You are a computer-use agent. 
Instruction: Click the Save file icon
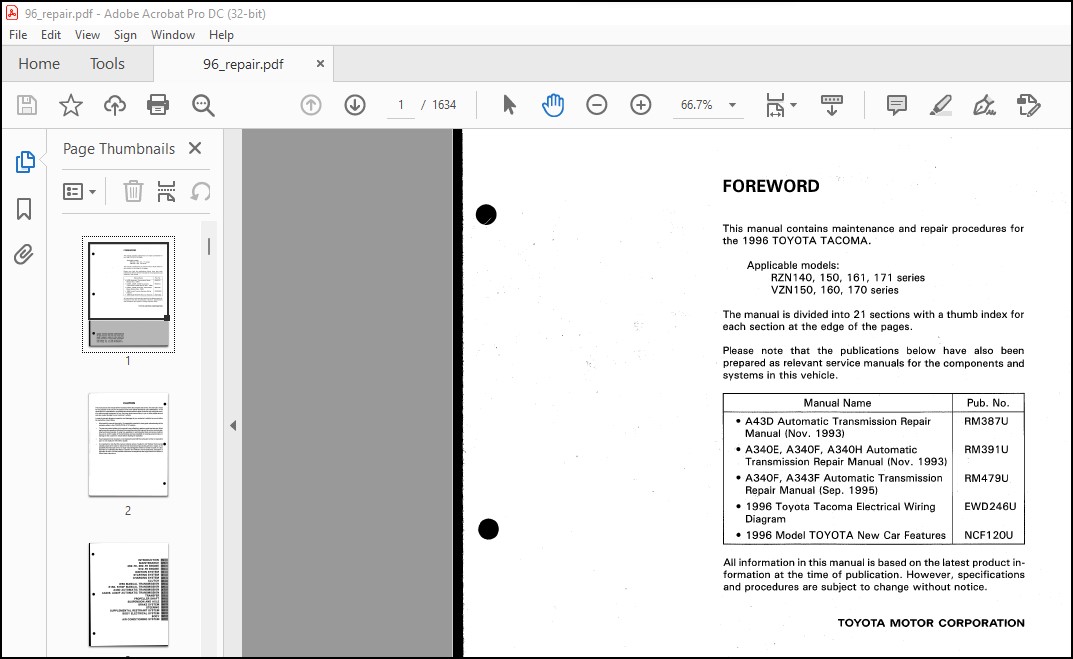[27, 105]
